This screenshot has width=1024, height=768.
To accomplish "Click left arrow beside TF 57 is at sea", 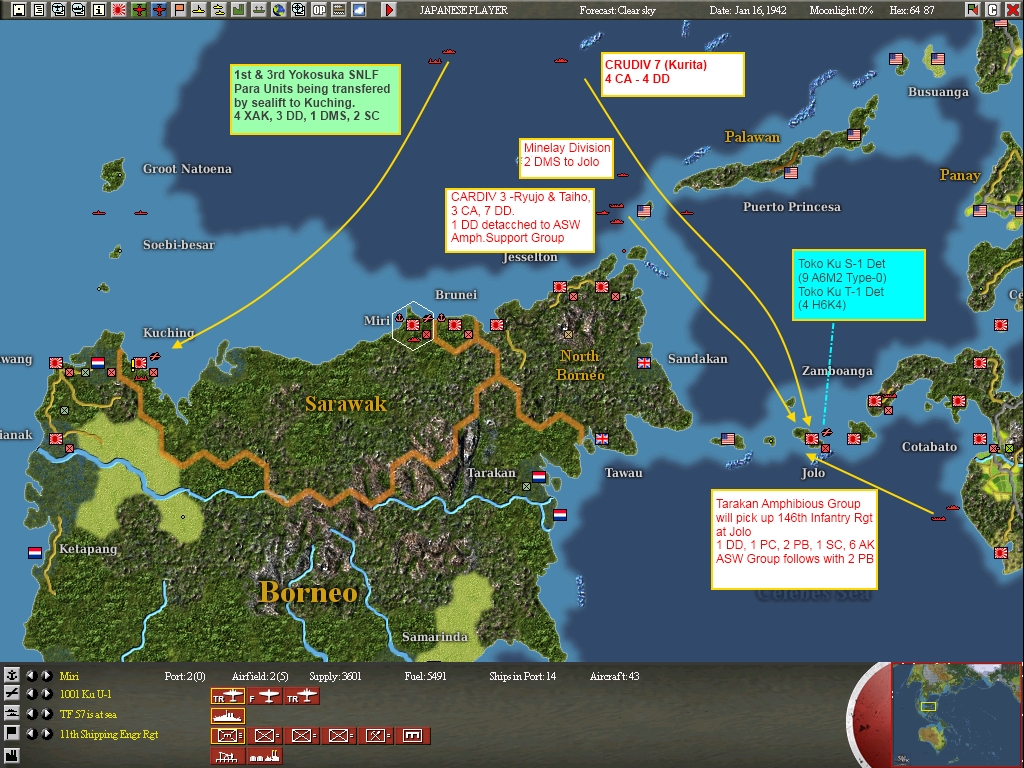I will (31, 714).
